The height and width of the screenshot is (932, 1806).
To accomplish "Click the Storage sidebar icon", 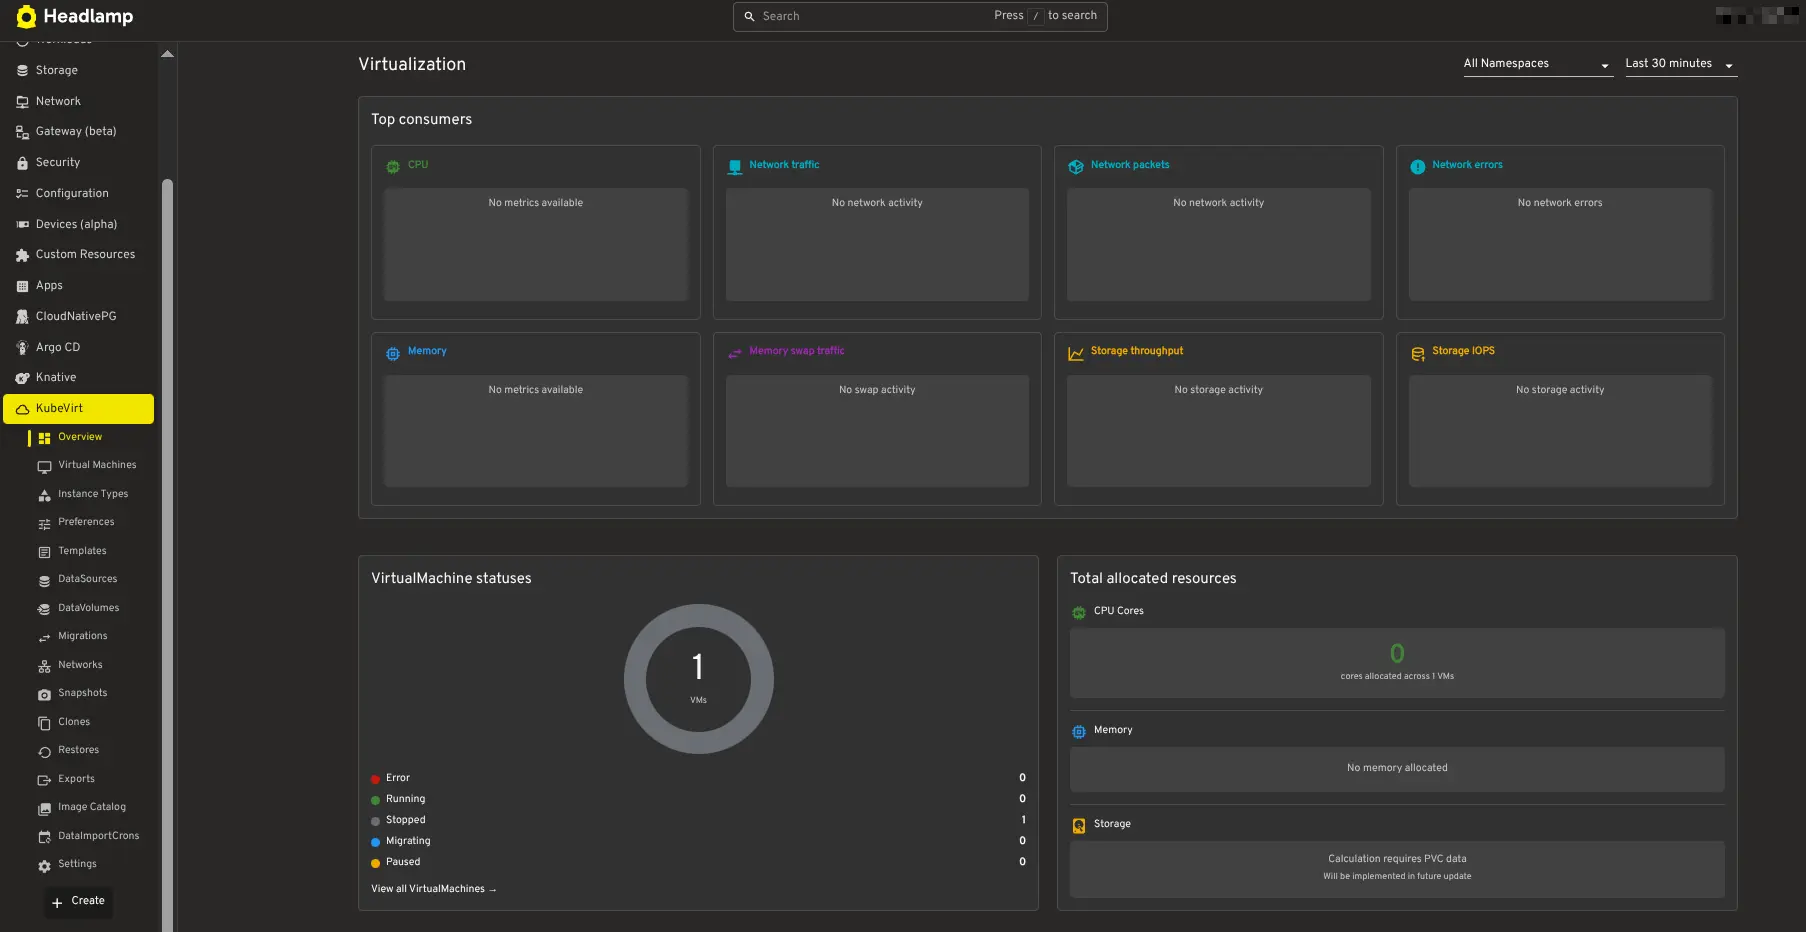I will click(22, 71).
